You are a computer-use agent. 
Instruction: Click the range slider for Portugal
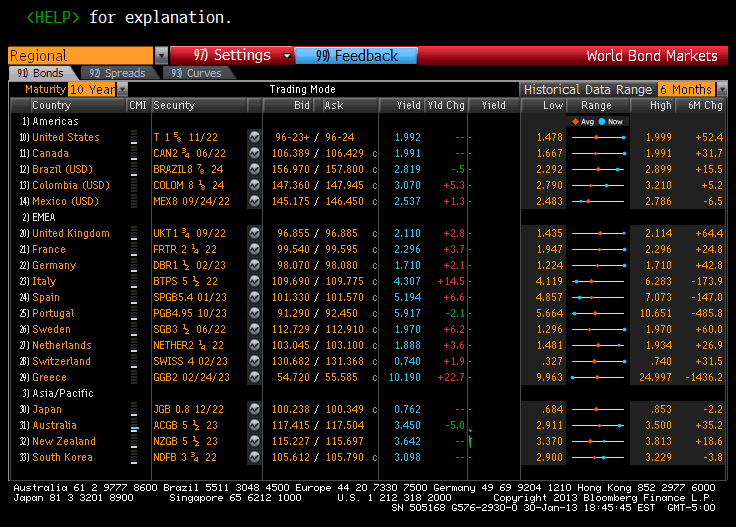click(598, 313)
